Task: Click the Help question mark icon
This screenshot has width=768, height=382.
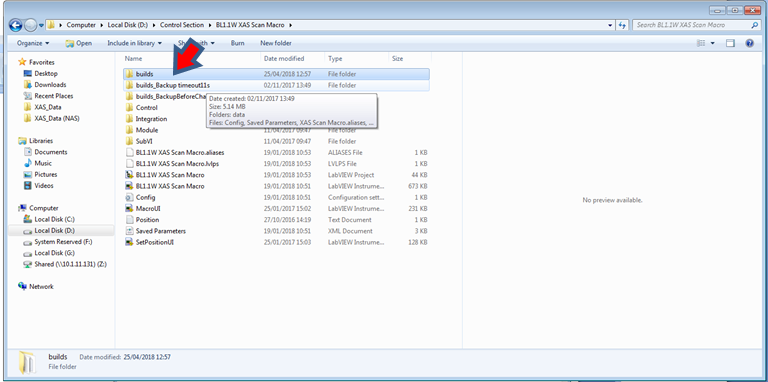Action: [749, 43]
